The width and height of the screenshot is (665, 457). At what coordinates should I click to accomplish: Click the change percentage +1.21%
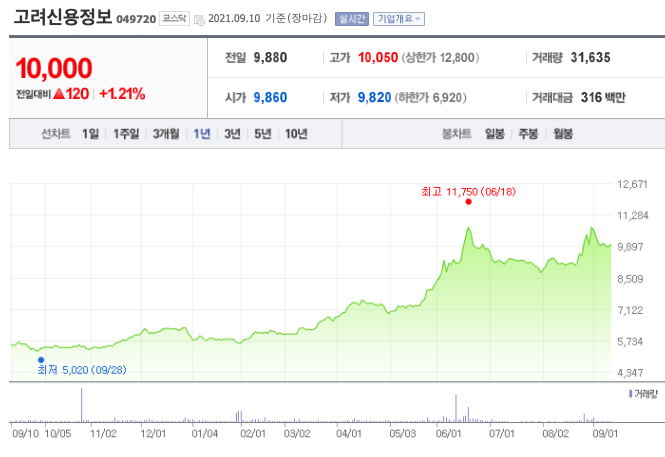122,94
